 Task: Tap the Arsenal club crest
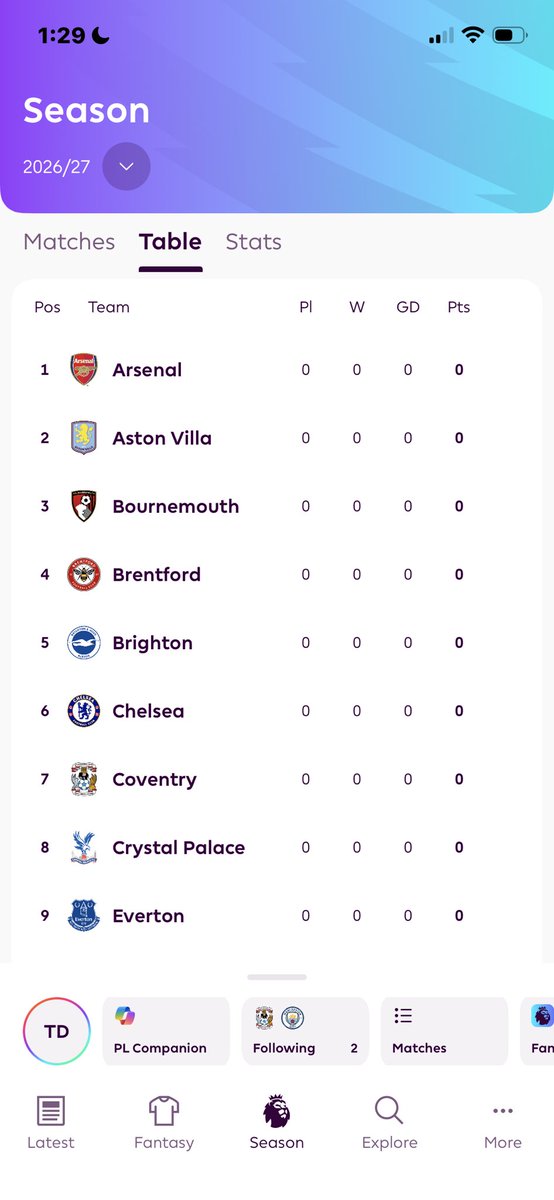click(x=84, y=370)
